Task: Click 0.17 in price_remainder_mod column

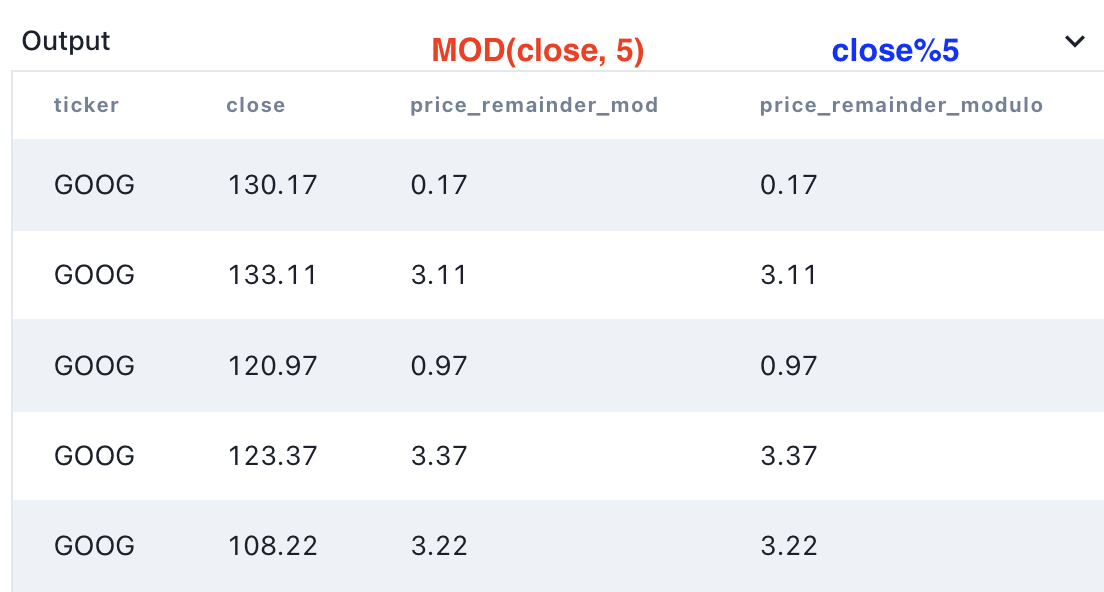Action: point(438,185)
